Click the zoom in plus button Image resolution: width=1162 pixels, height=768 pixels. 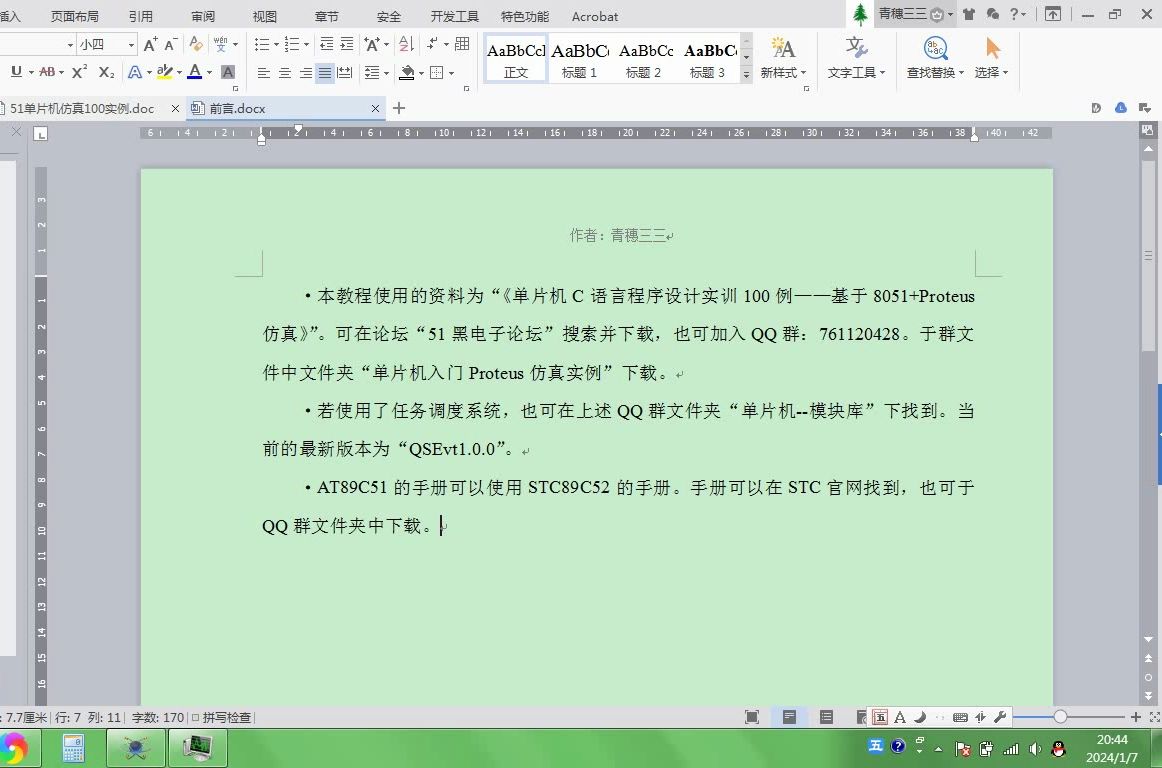[x=1135, y=717]
